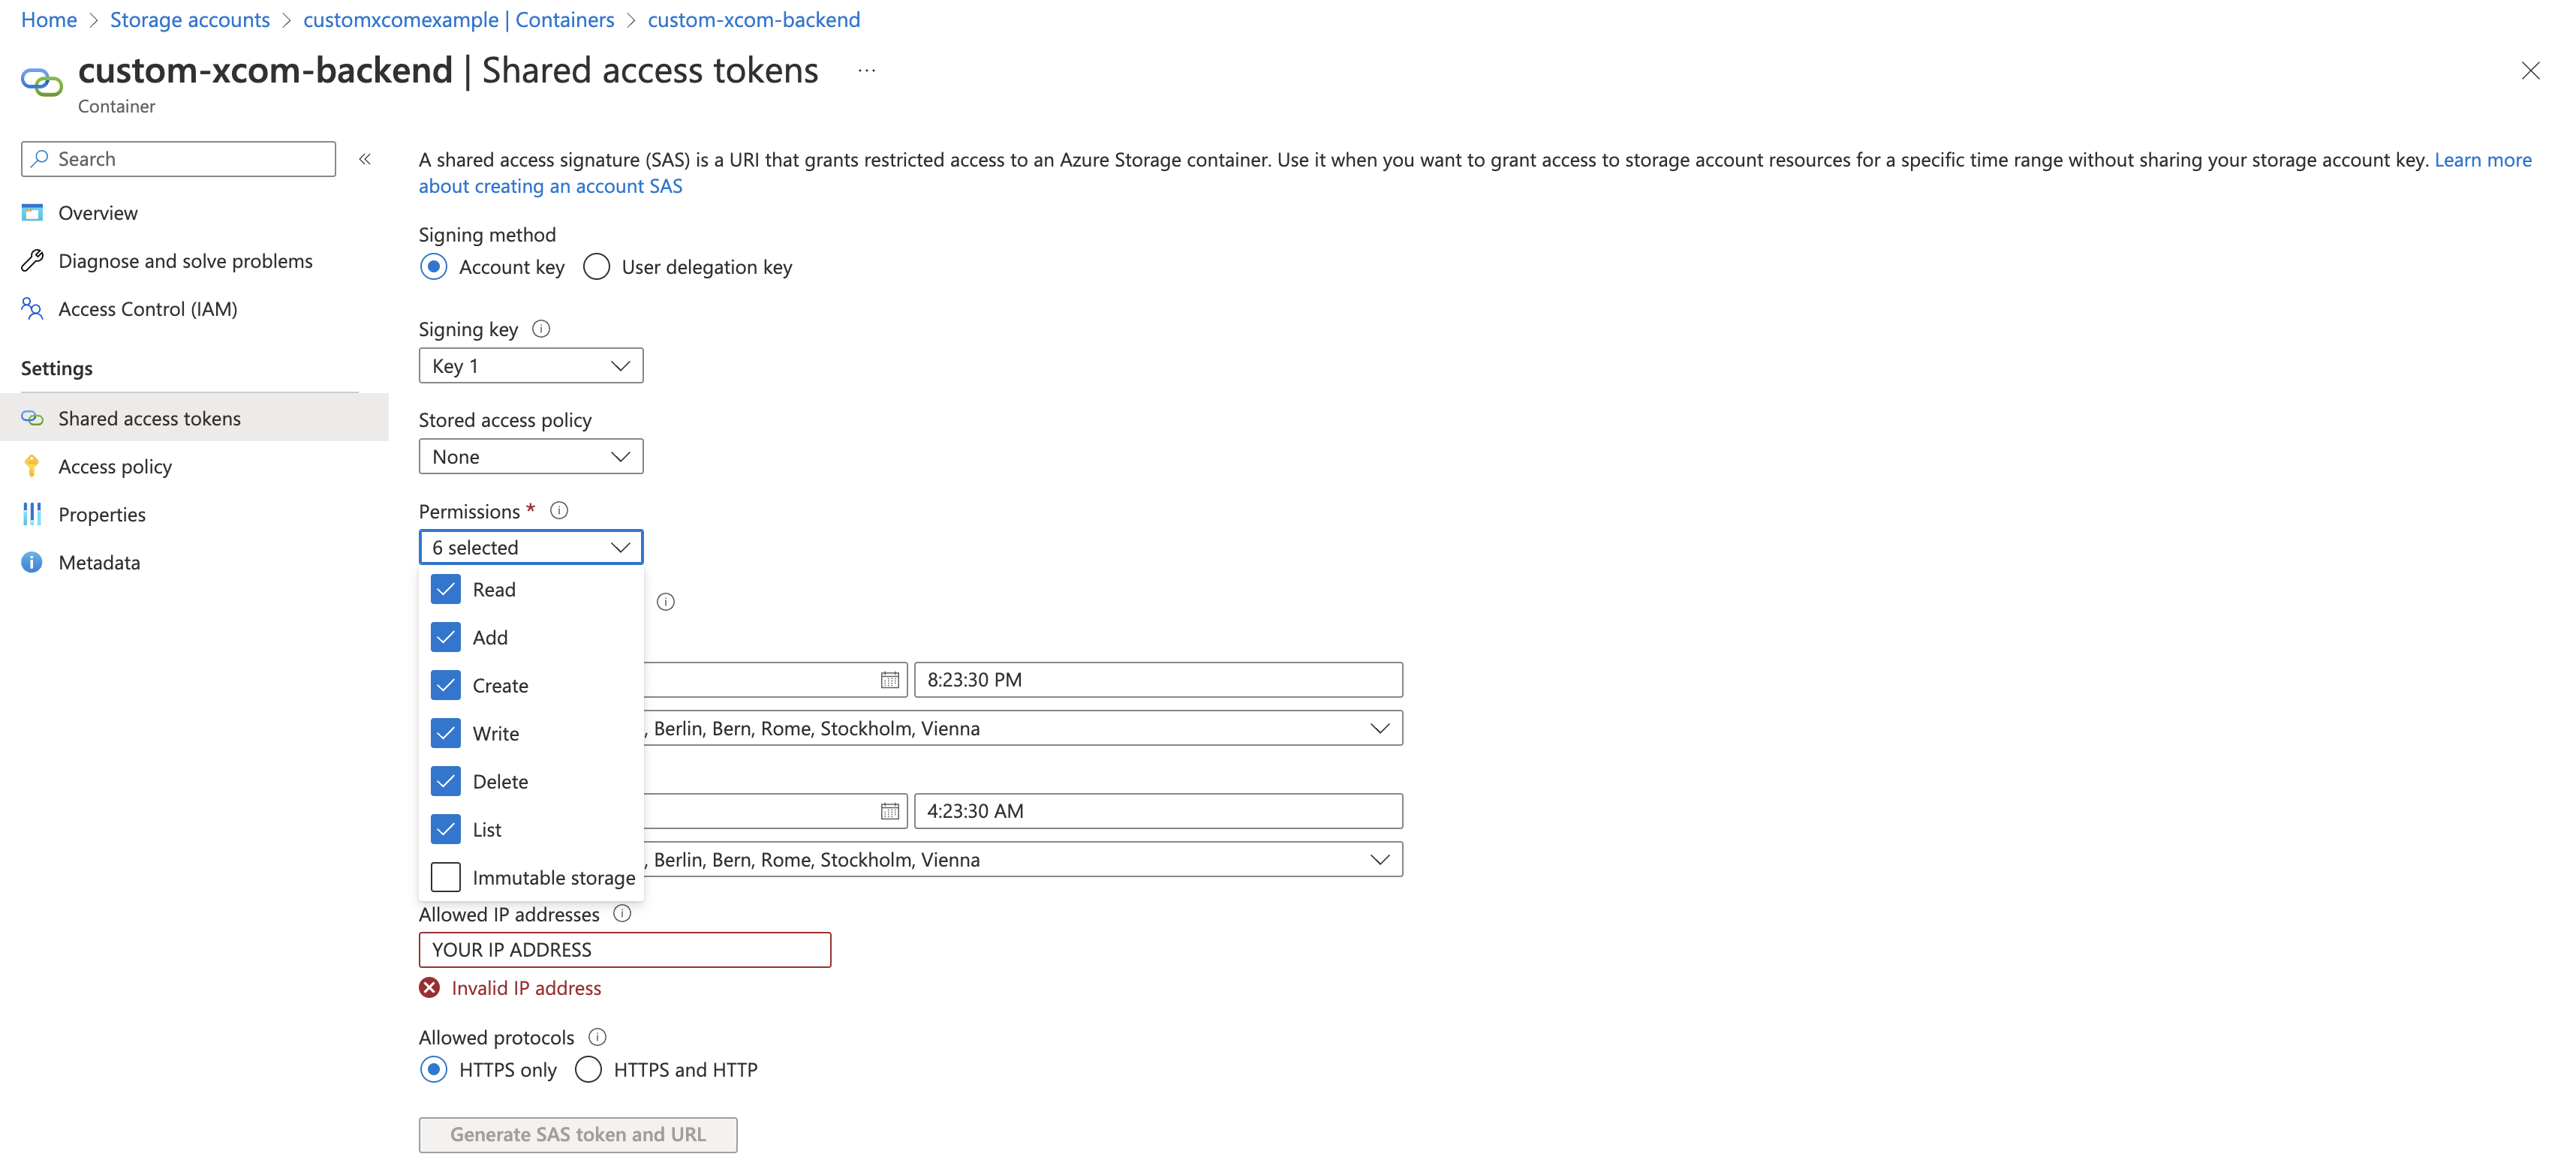Enable the Immutable storage checkbox
Viewport: 2576px width, 1172px height.
446,877
